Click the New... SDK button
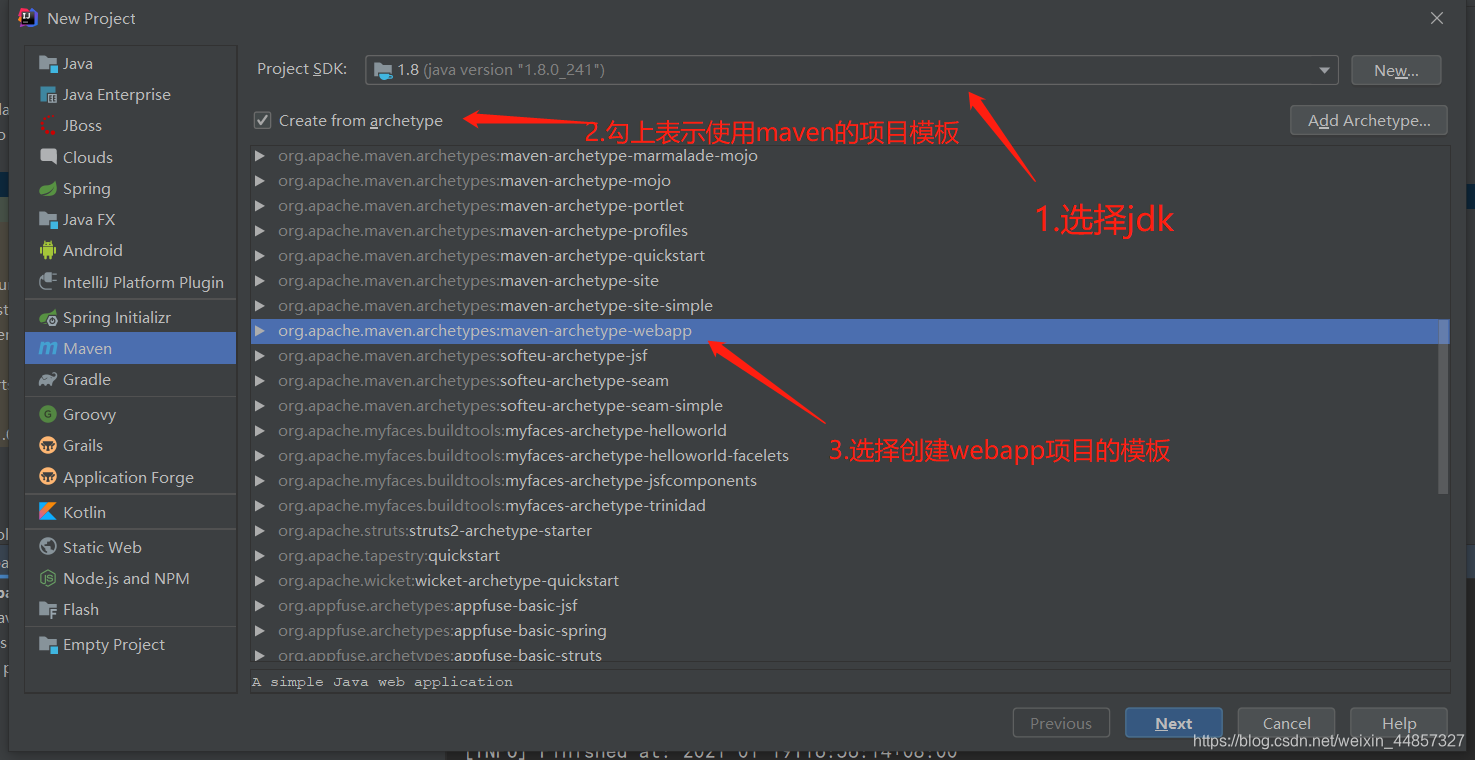The height and width of the screenshot is (760, 1475). tap(1396, 70)
